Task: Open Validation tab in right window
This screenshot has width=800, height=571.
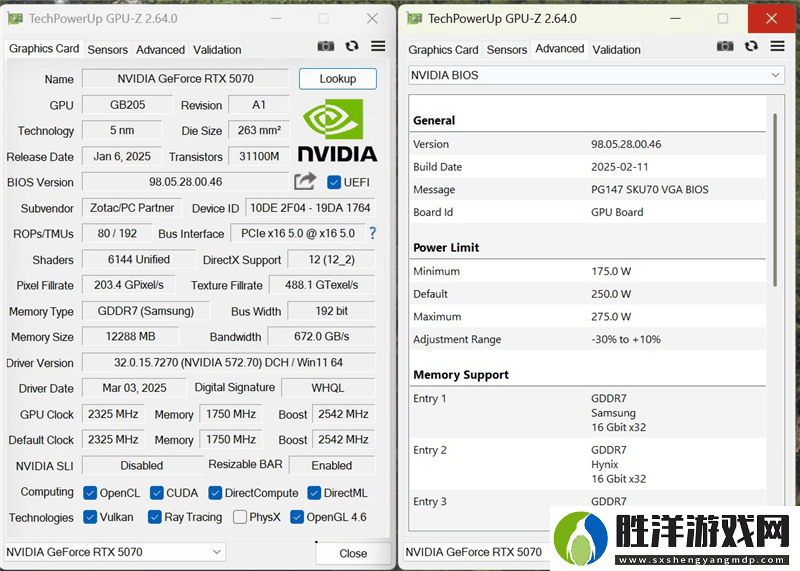Action: (616, 49)
